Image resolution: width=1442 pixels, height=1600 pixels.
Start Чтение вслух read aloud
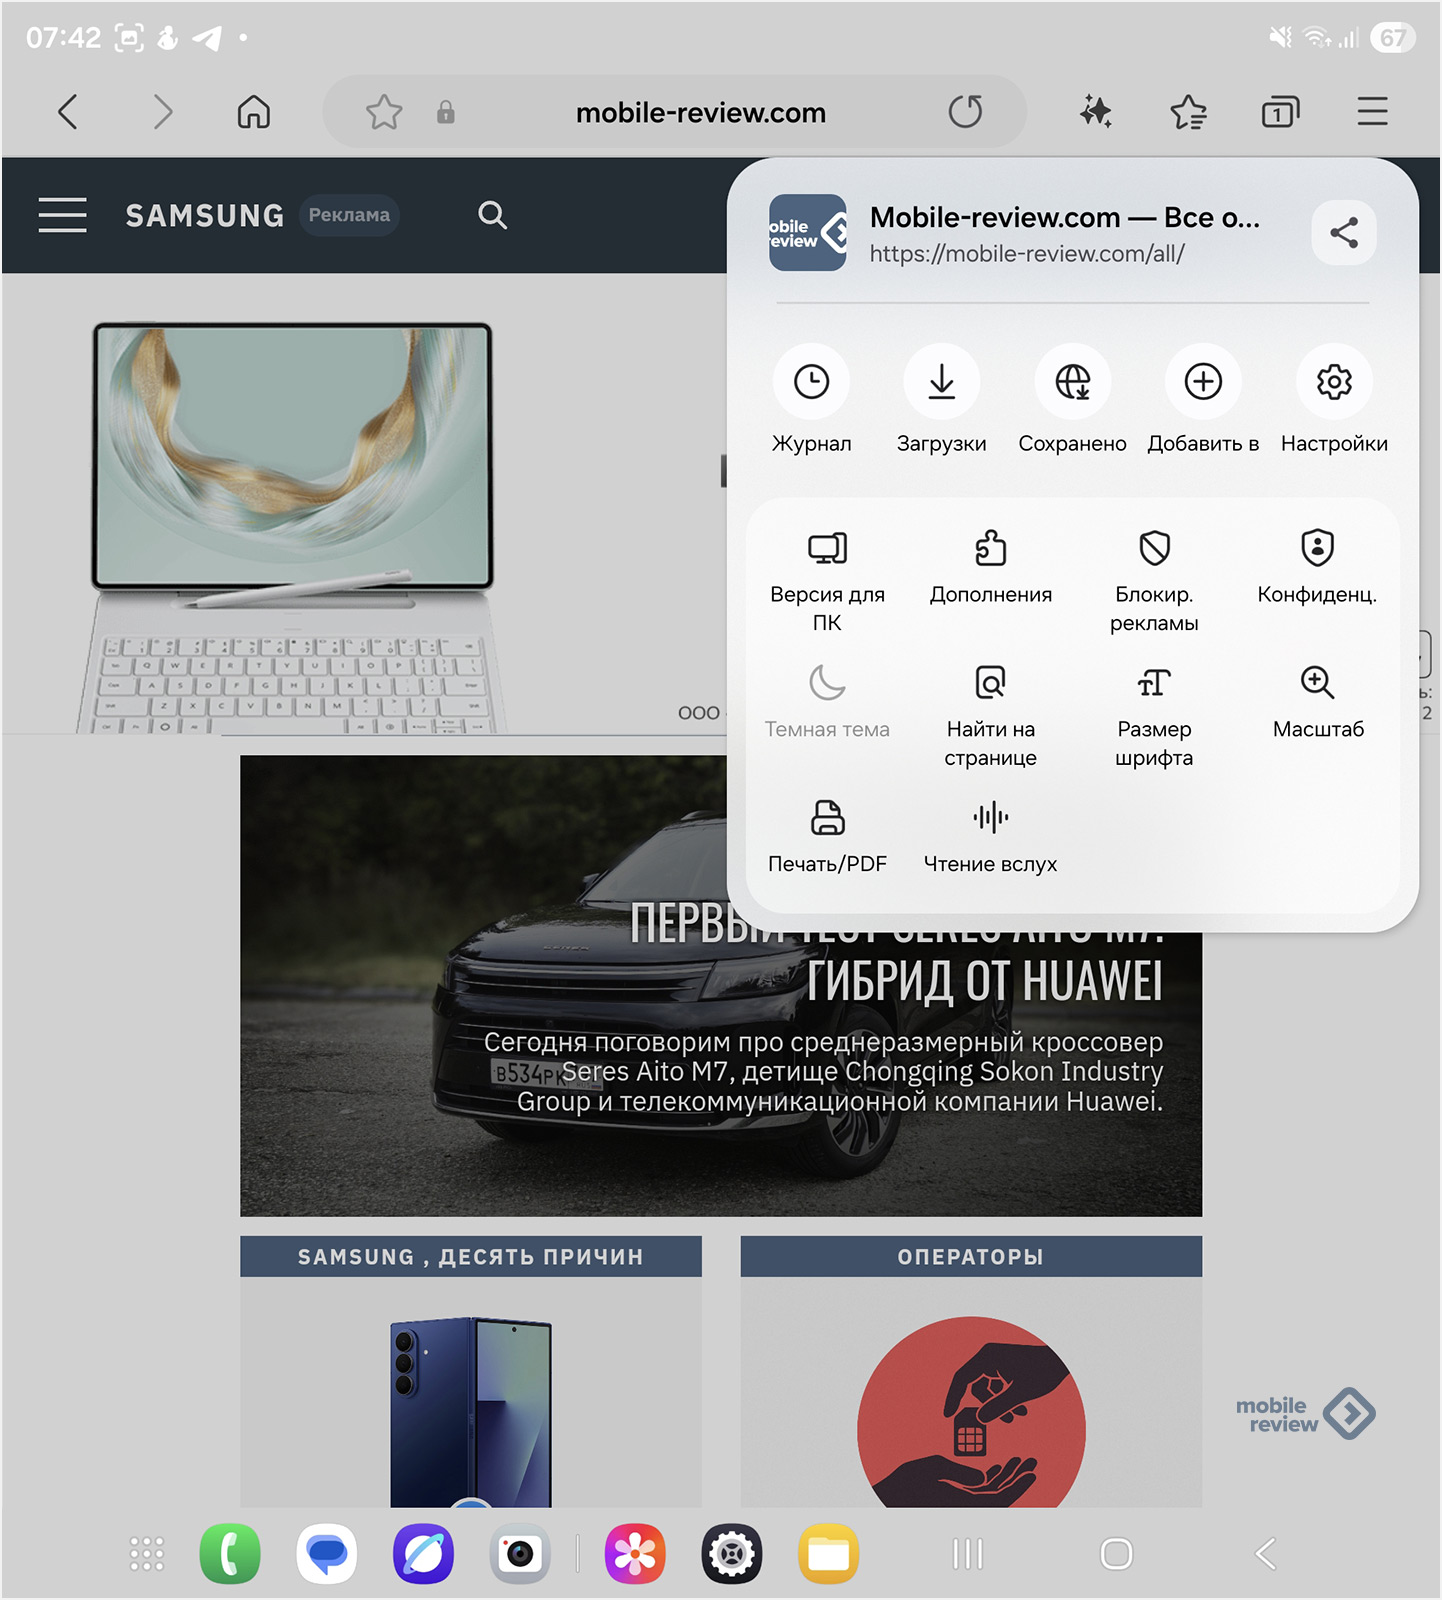pyautogui.click(x=991, y=837)
